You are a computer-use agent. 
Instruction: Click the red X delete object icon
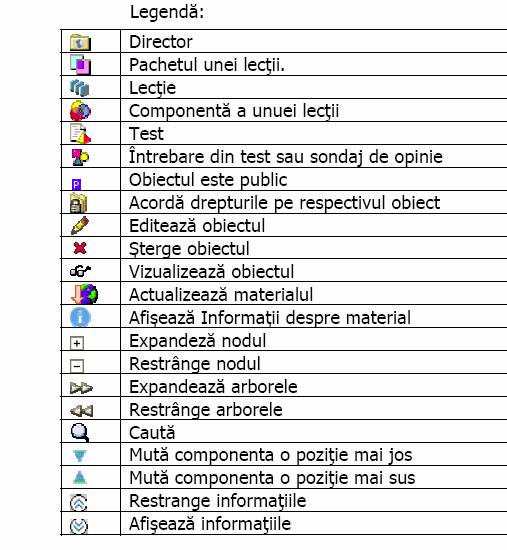[x=80, y=248]
